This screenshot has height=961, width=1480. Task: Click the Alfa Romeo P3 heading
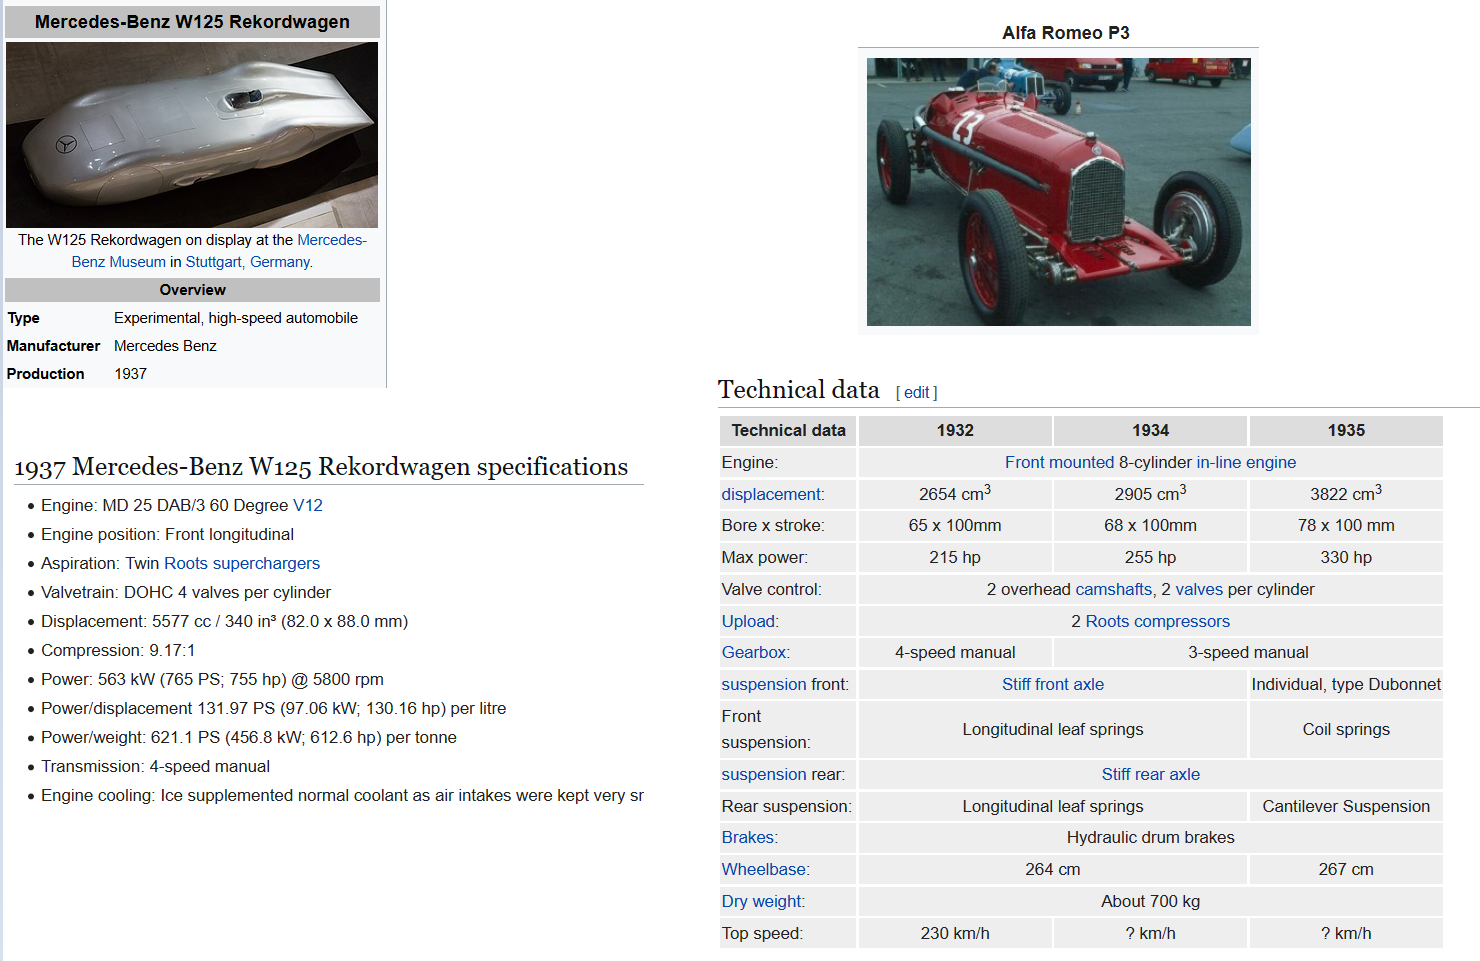1066,33
